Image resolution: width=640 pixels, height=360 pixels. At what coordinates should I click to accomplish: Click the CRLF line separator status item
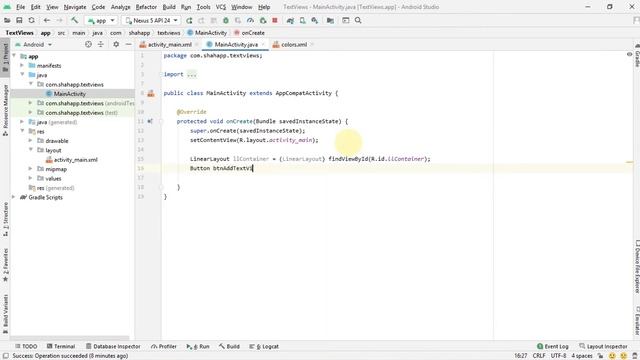tap(539, 356)
